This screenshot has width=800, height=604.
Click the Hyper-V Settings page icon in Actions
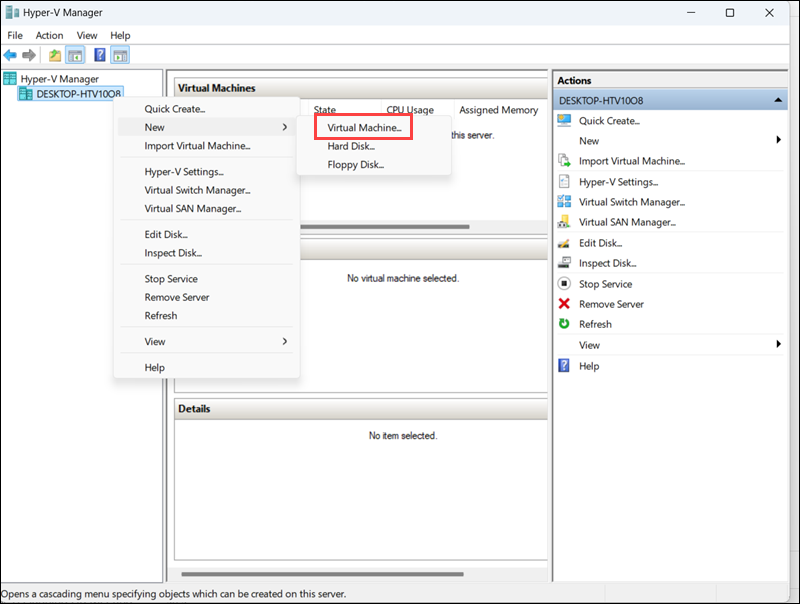(564, 182)
